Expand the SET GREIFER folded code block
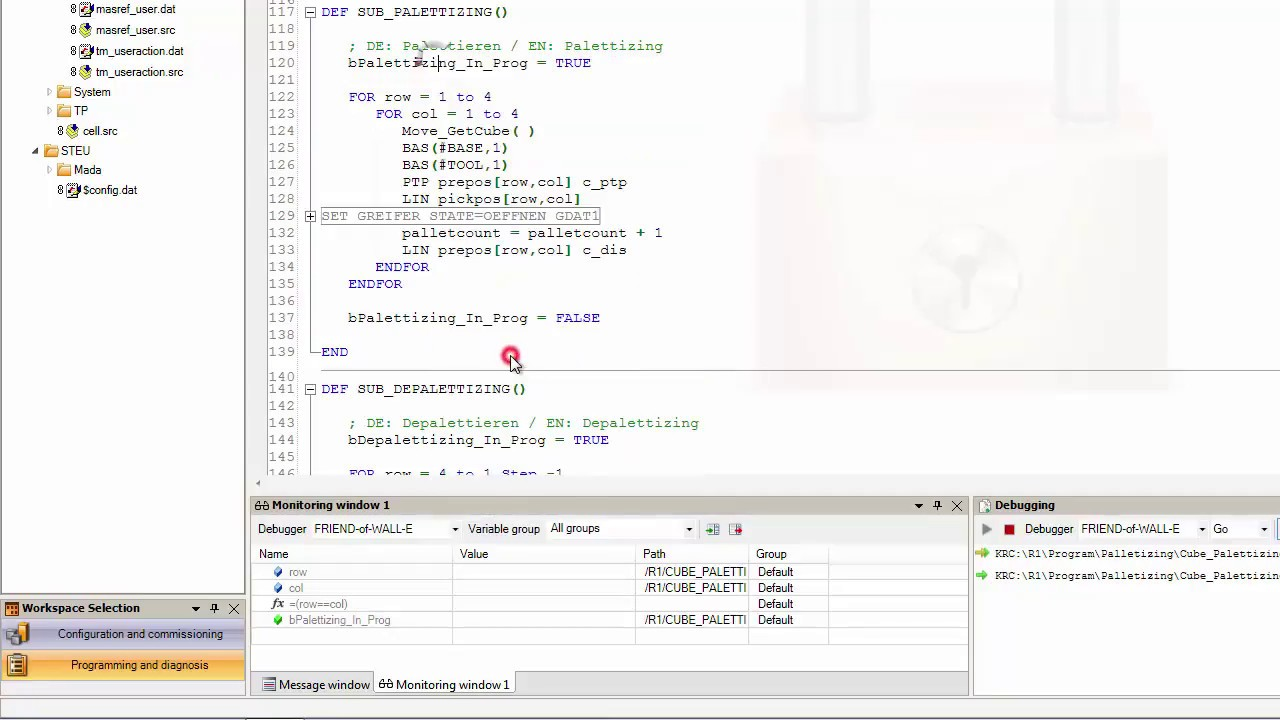 (x=310, y=216)
